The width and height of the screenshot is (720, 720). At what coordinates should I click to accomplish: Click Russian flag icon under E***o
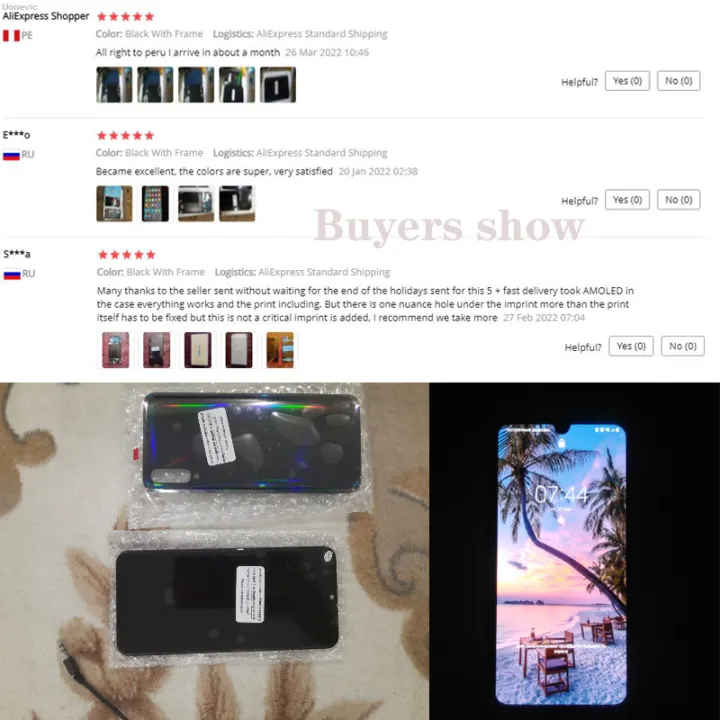11,155
